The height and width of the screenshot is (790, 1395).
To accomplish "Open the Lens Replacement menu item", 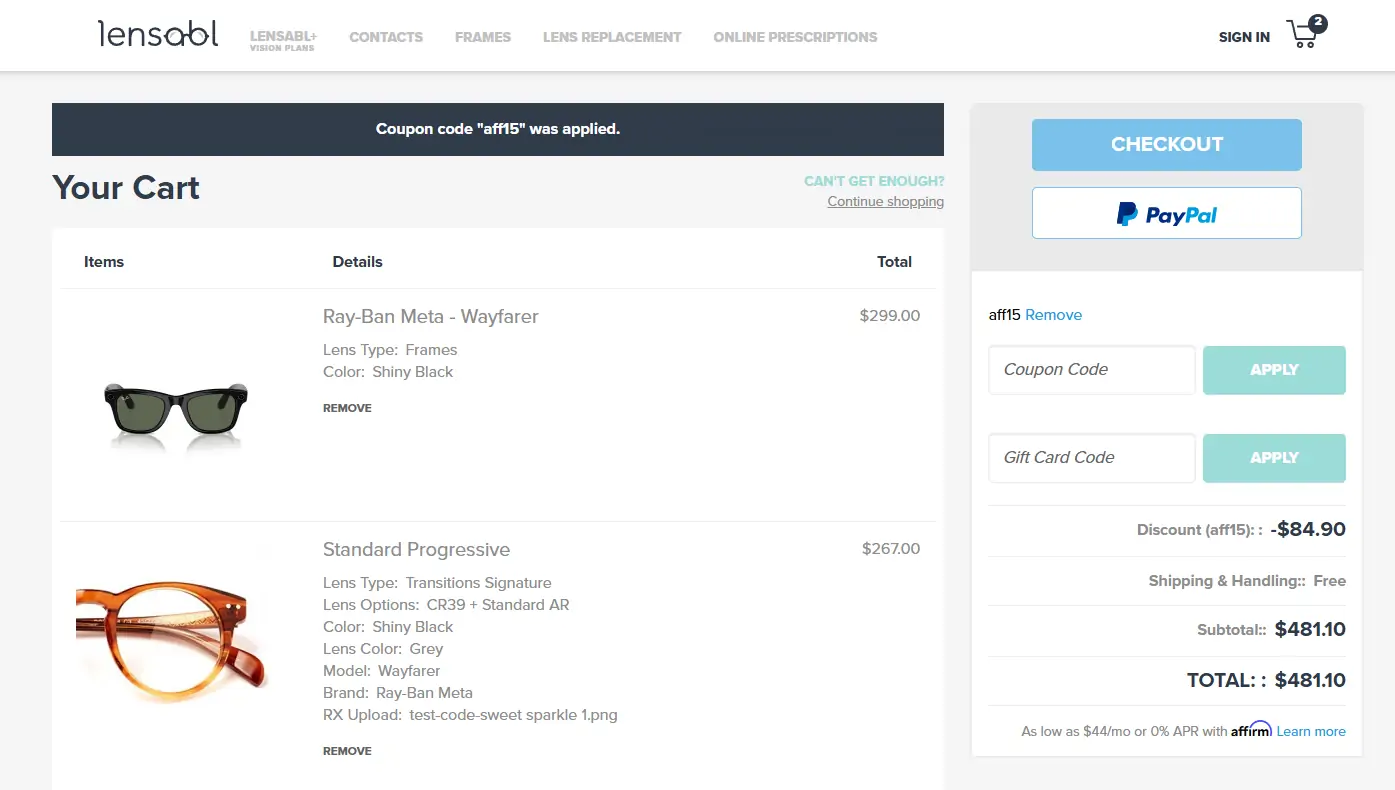I will tap(612, 37).
